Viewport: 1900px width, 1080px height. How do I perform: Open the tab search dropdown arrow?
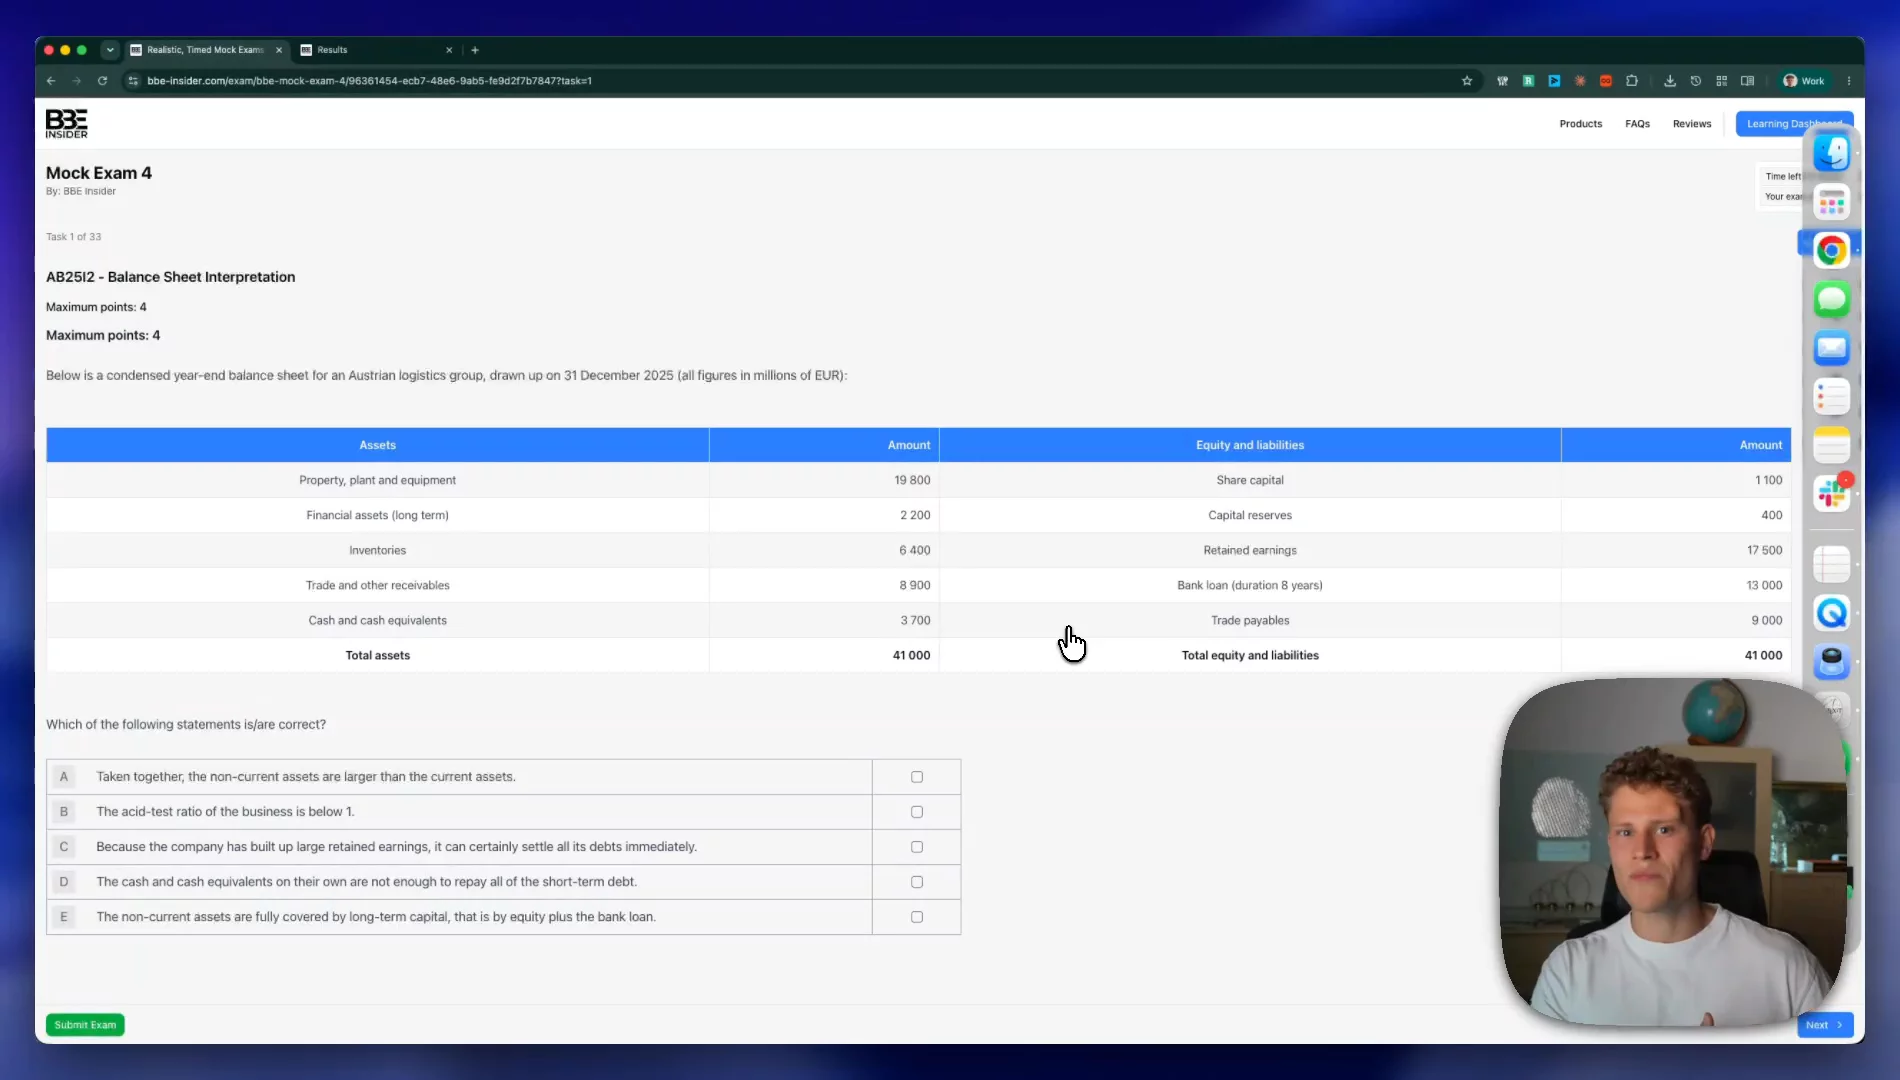coord(110,50)
